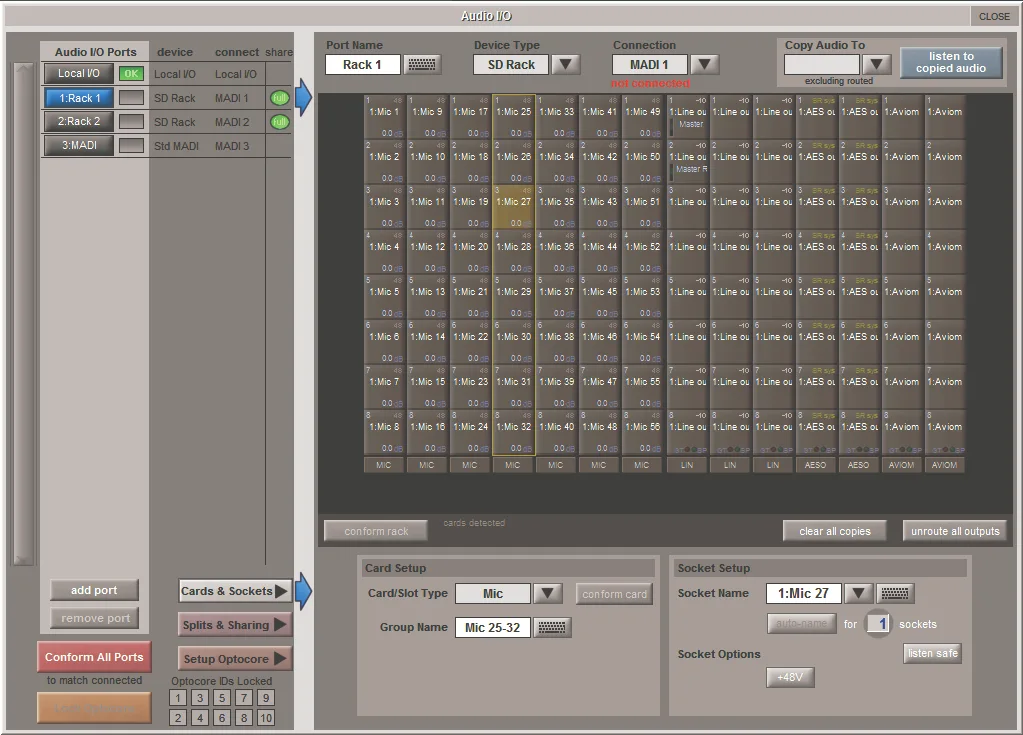Screen dimensions: 1023x735
Task: Click the remove port button
Action: click(x=95, y=618)
